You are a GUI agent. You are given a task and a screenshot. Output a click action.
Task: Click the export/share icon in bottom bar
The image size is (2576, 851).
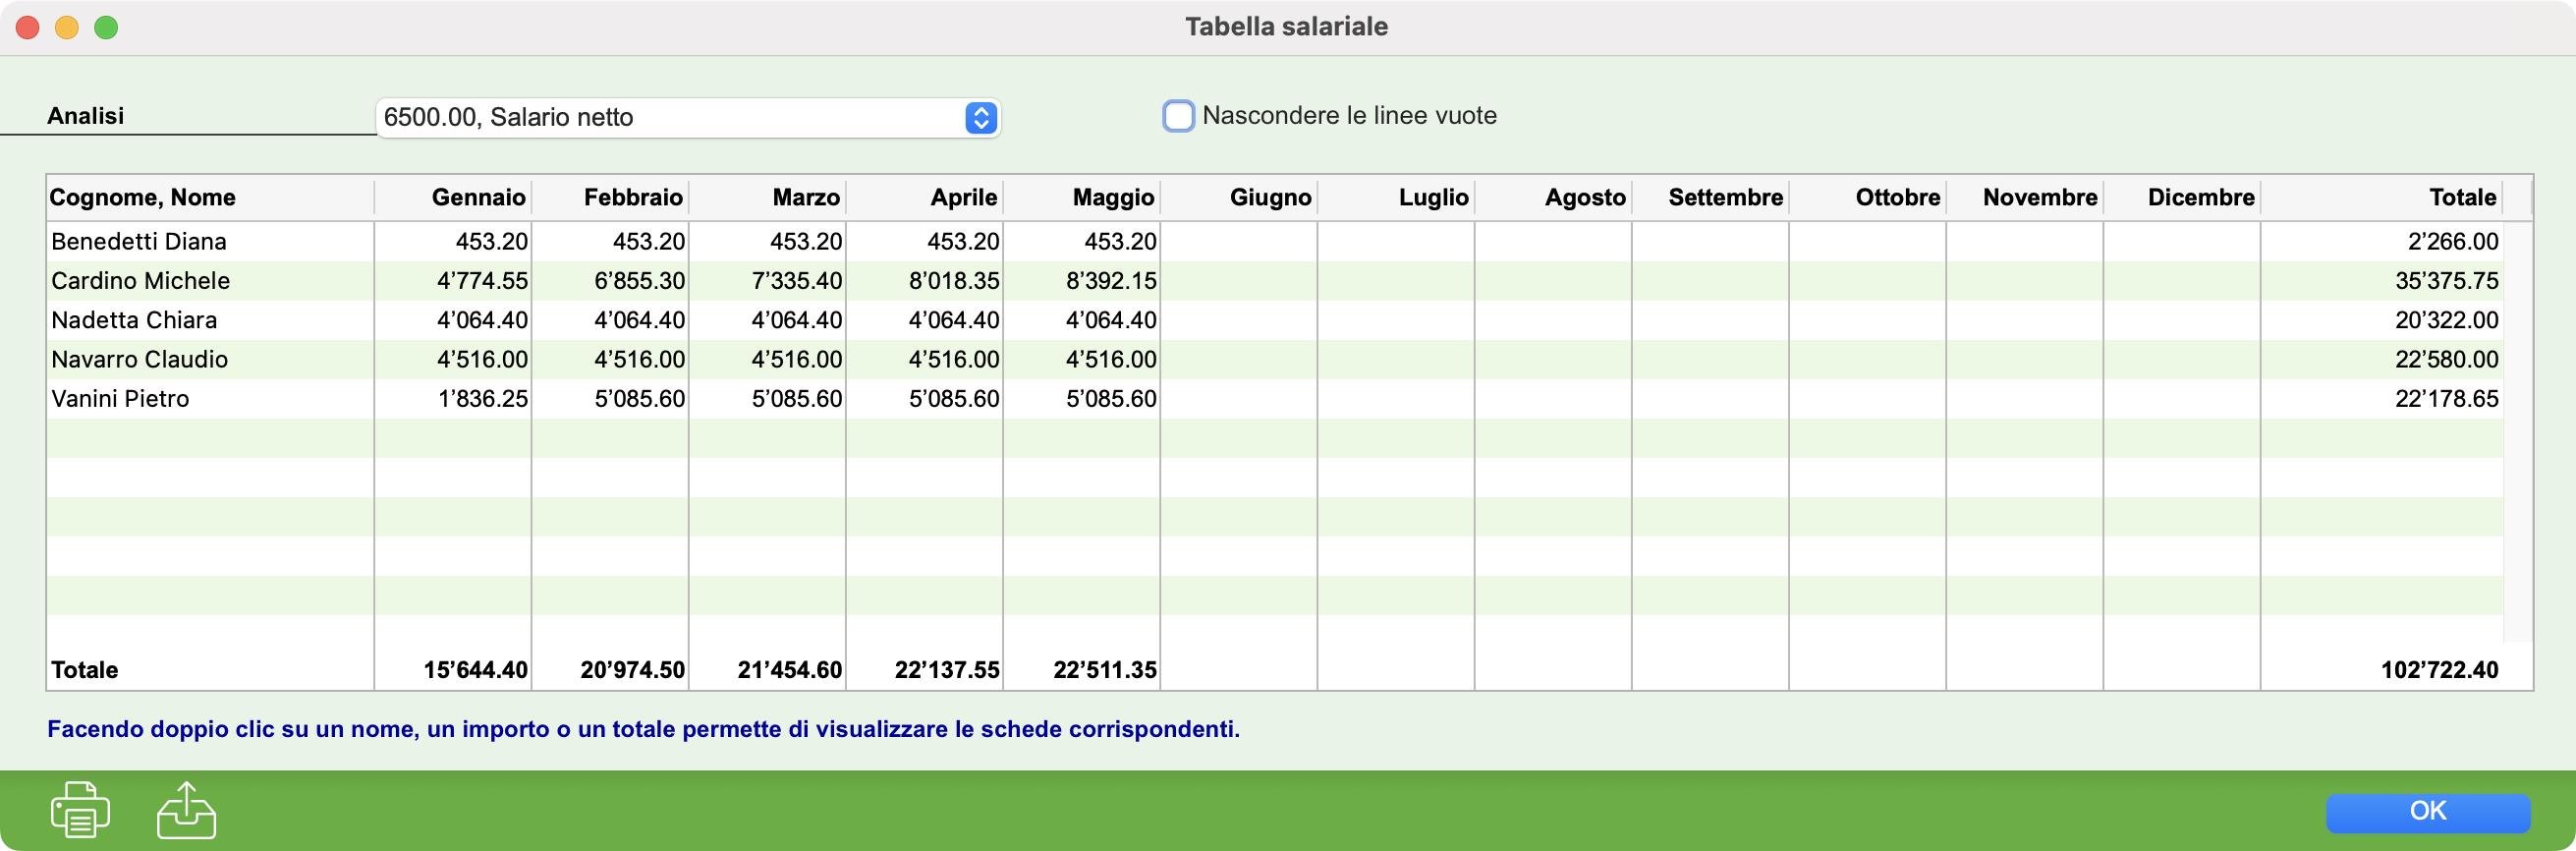point(186,809)
